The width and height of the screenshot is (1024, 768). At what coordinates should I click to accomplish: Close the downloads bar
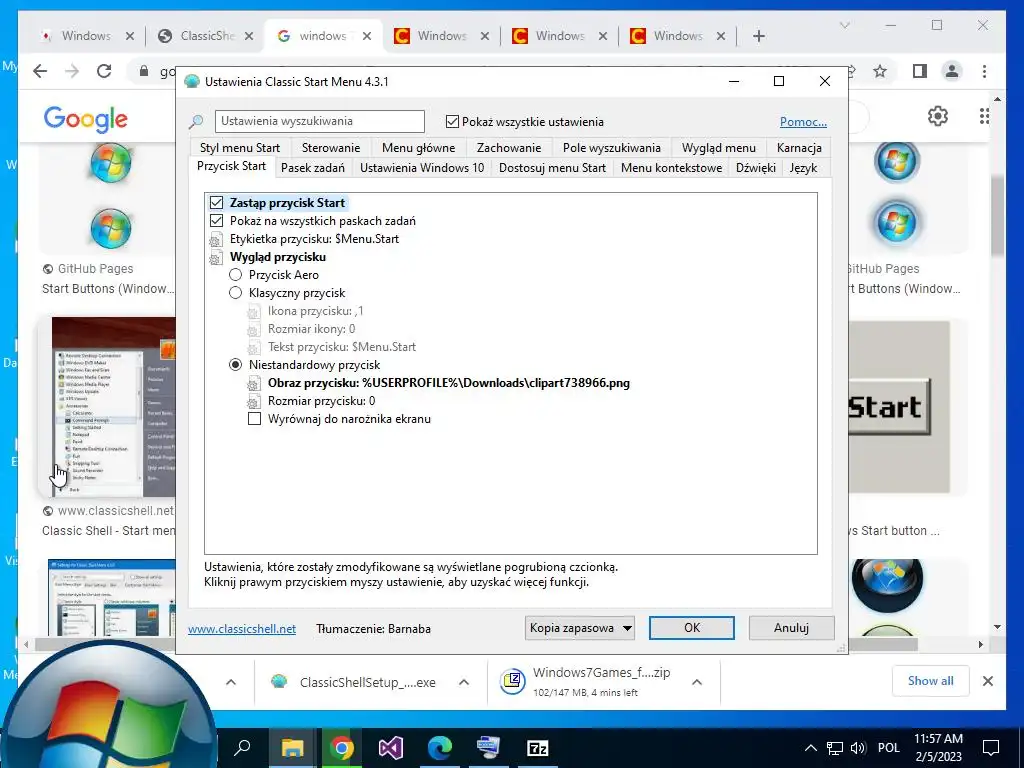tap(987, 681)
